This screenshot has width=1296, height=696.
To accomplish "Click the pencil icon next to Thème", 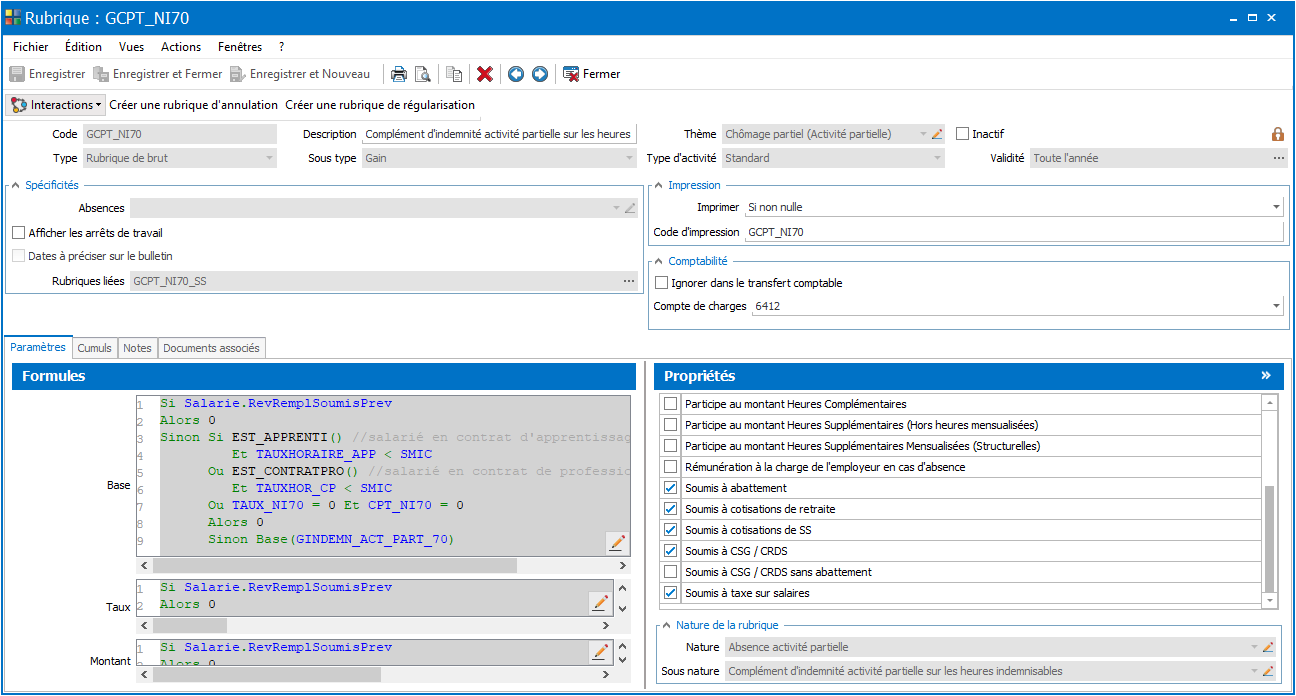I will coord(937,134).
